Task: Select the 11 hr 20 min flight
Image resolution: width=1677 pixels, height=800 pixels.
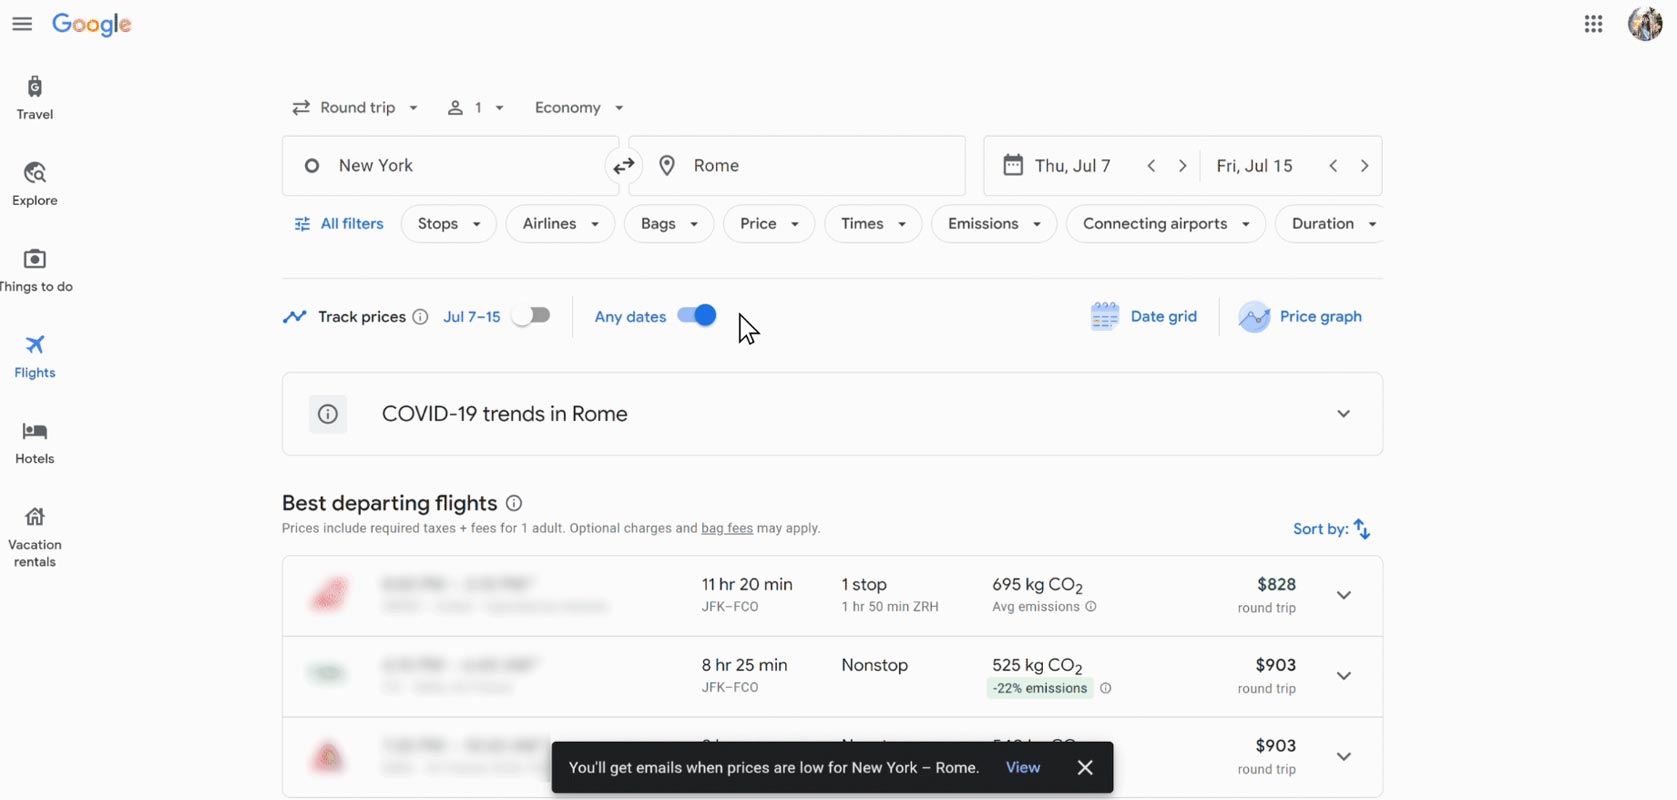Action: click(832, 596)
